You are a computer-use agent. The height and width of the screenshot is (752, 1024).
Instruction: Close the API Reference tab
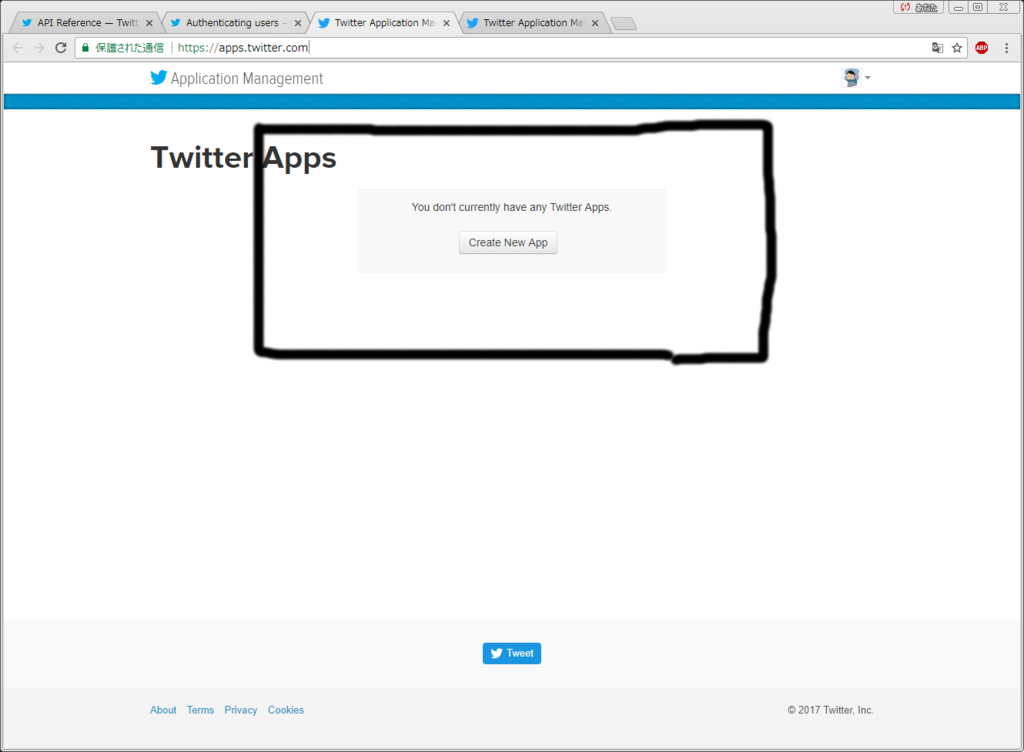pos(149,23)
